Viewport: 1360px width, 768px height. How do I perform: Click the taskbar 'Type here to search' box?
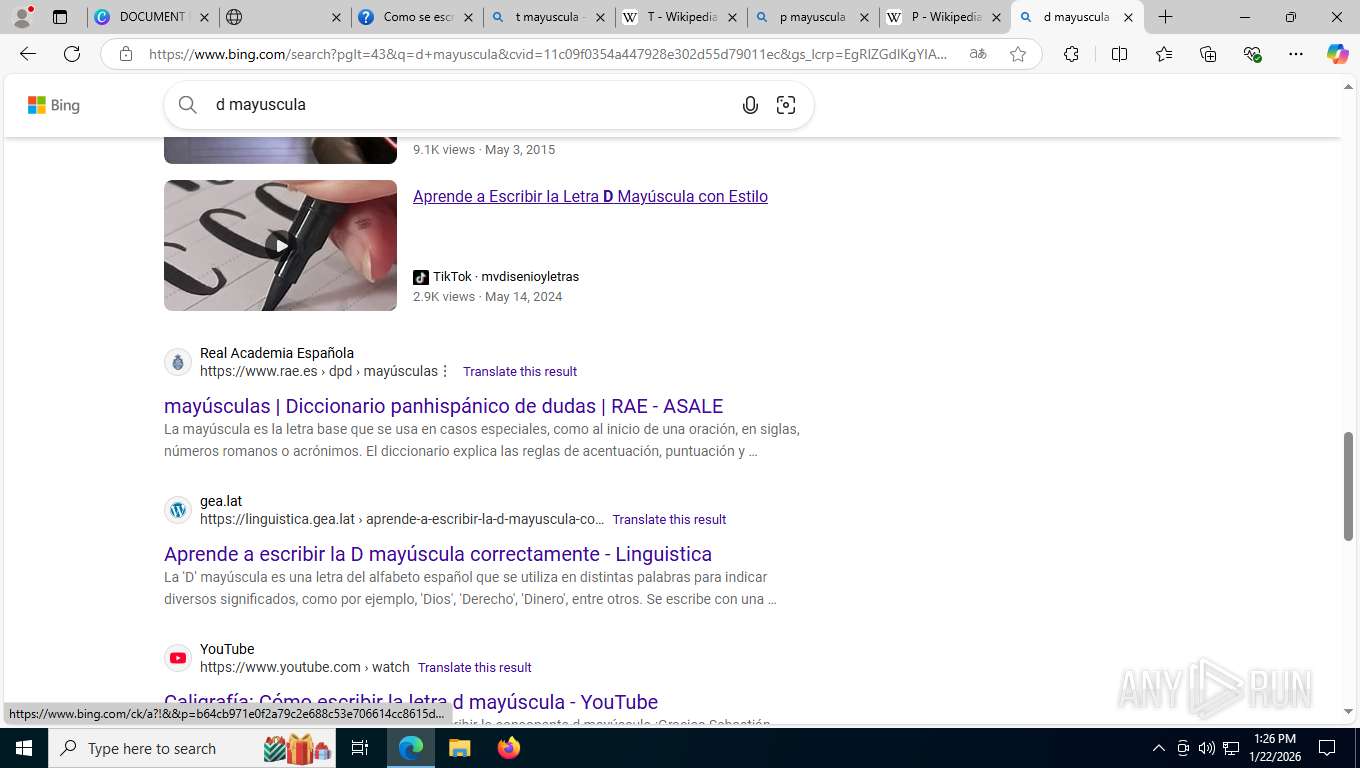193,748
